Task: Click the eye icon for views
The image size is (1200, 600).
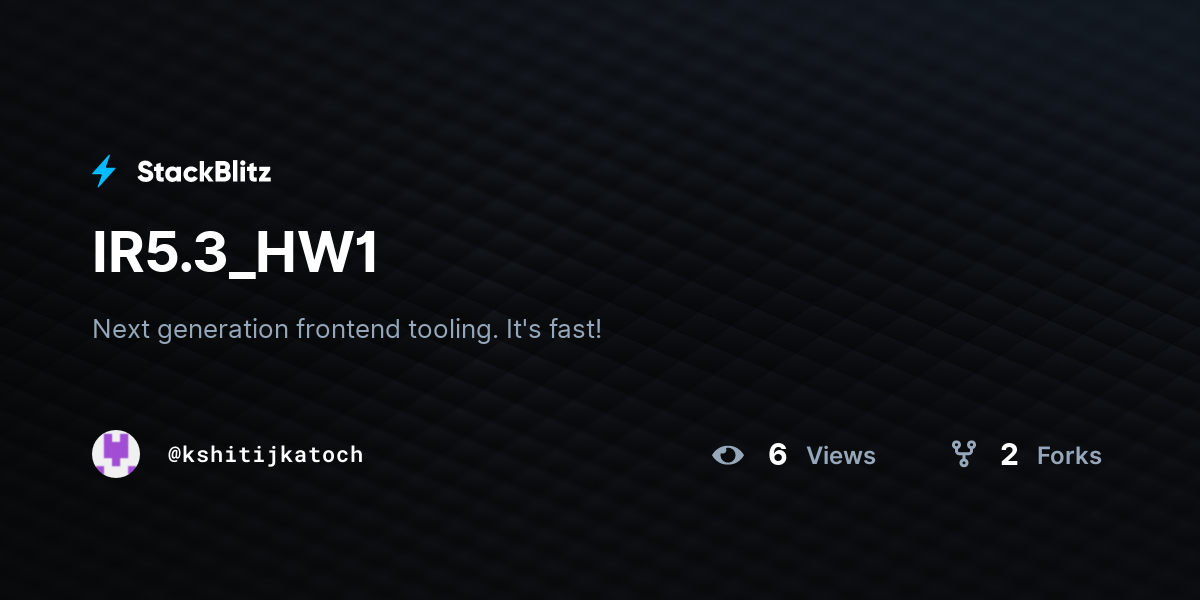Action: pos(728,456)
